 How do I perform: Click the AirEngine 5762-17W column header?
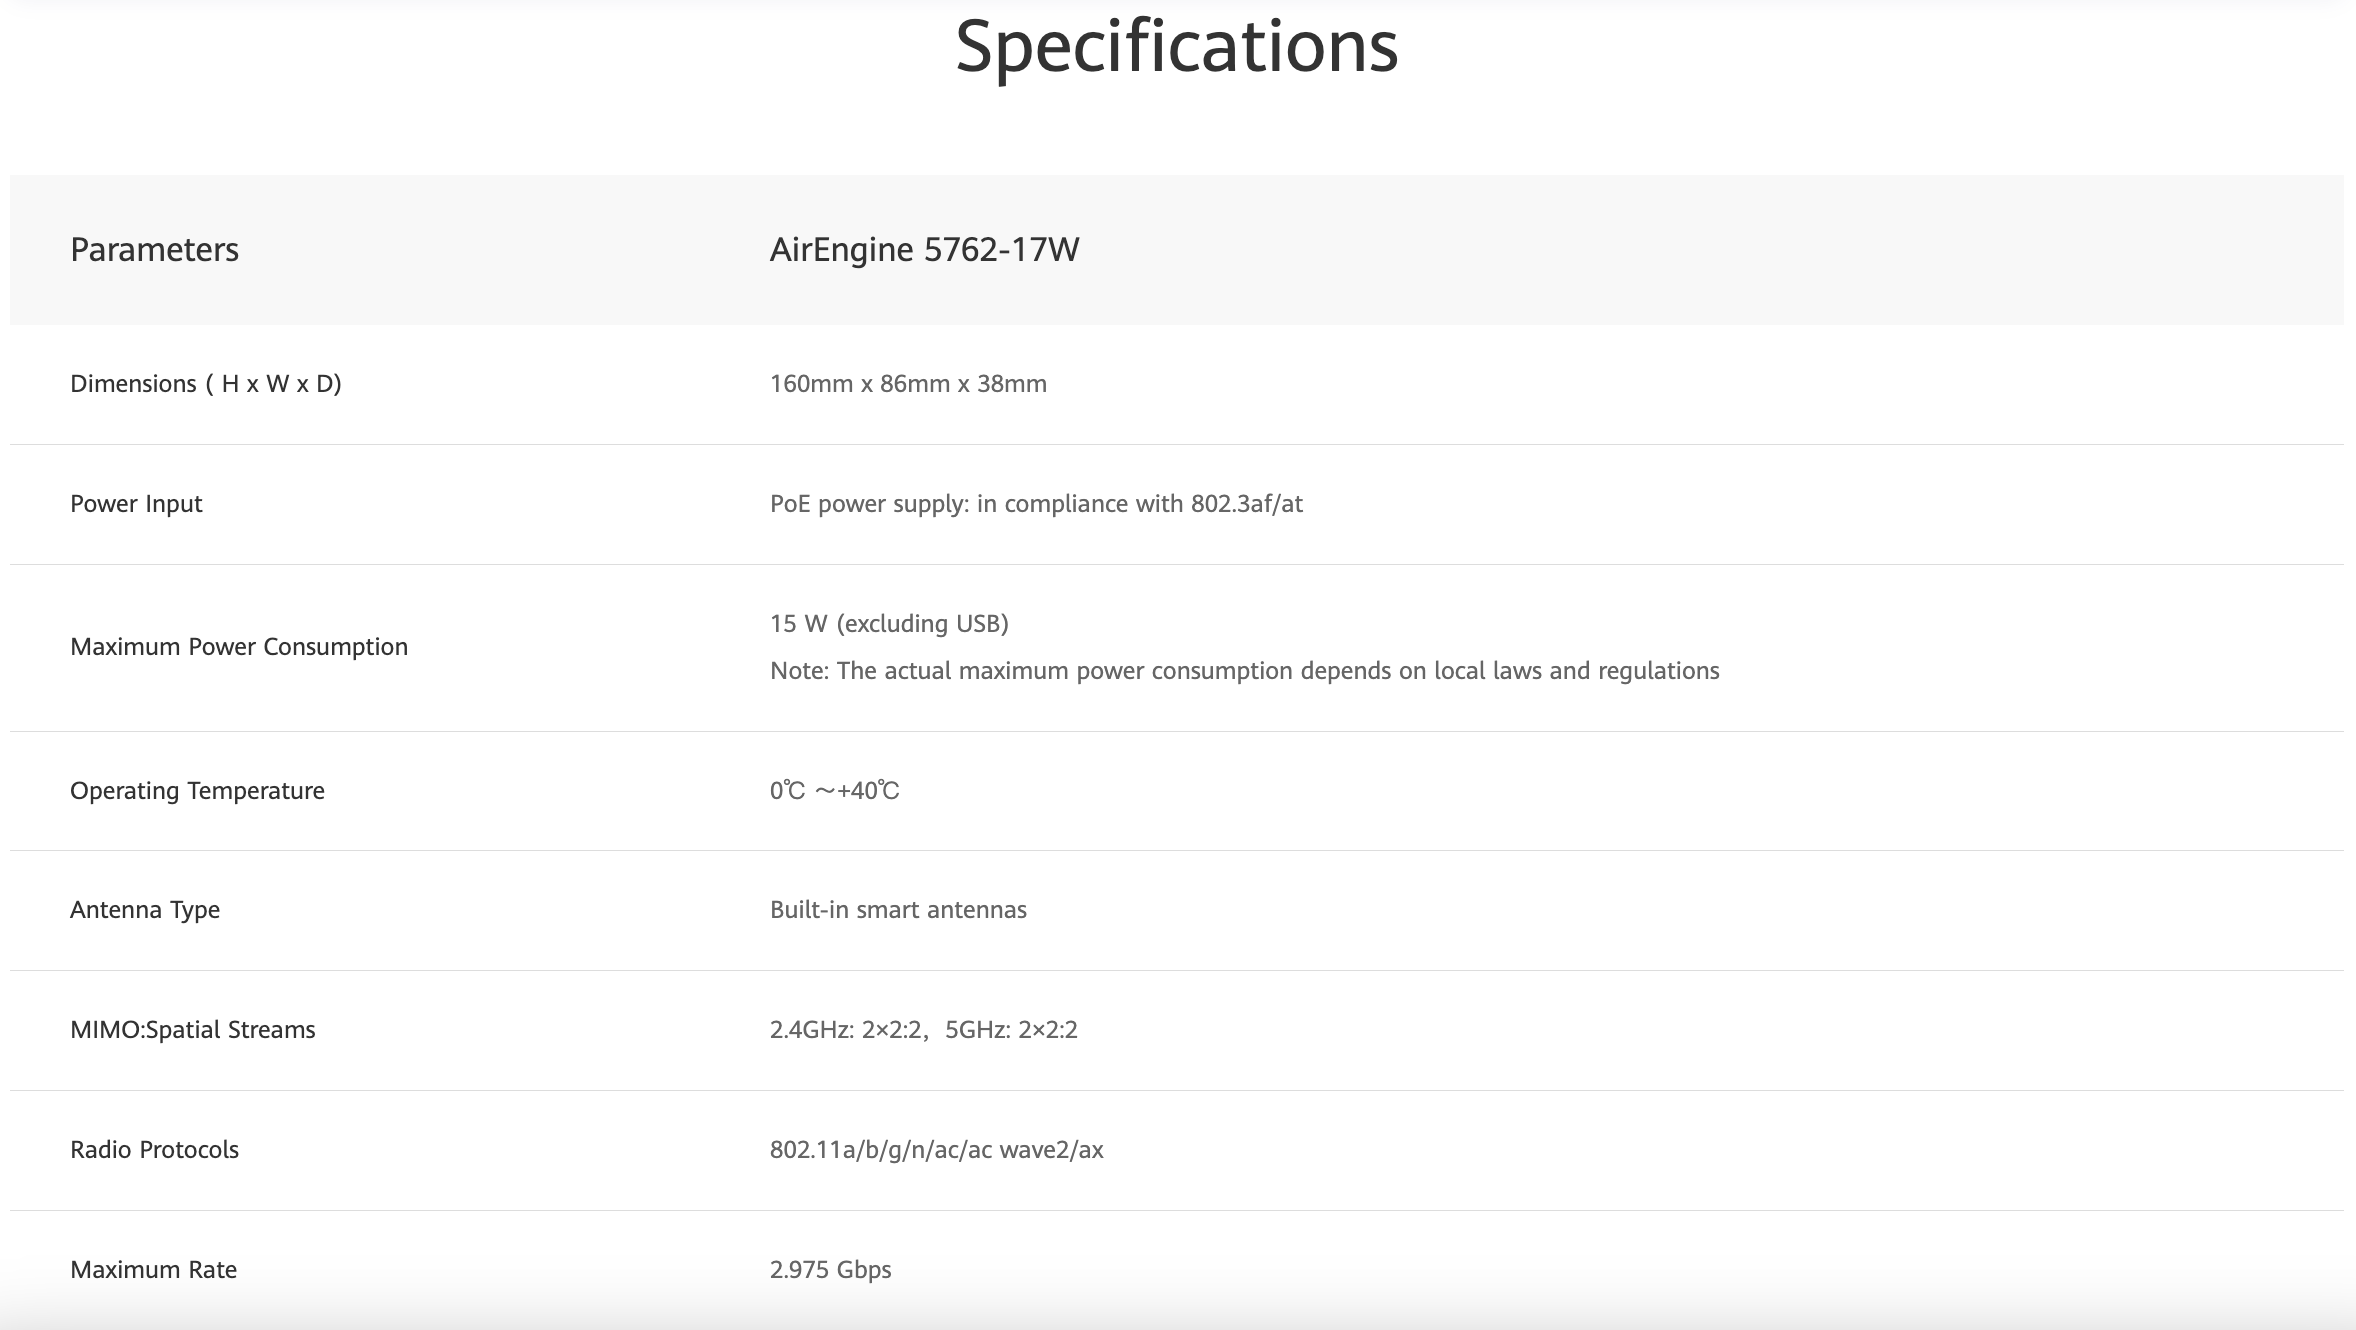pos(924,249)
